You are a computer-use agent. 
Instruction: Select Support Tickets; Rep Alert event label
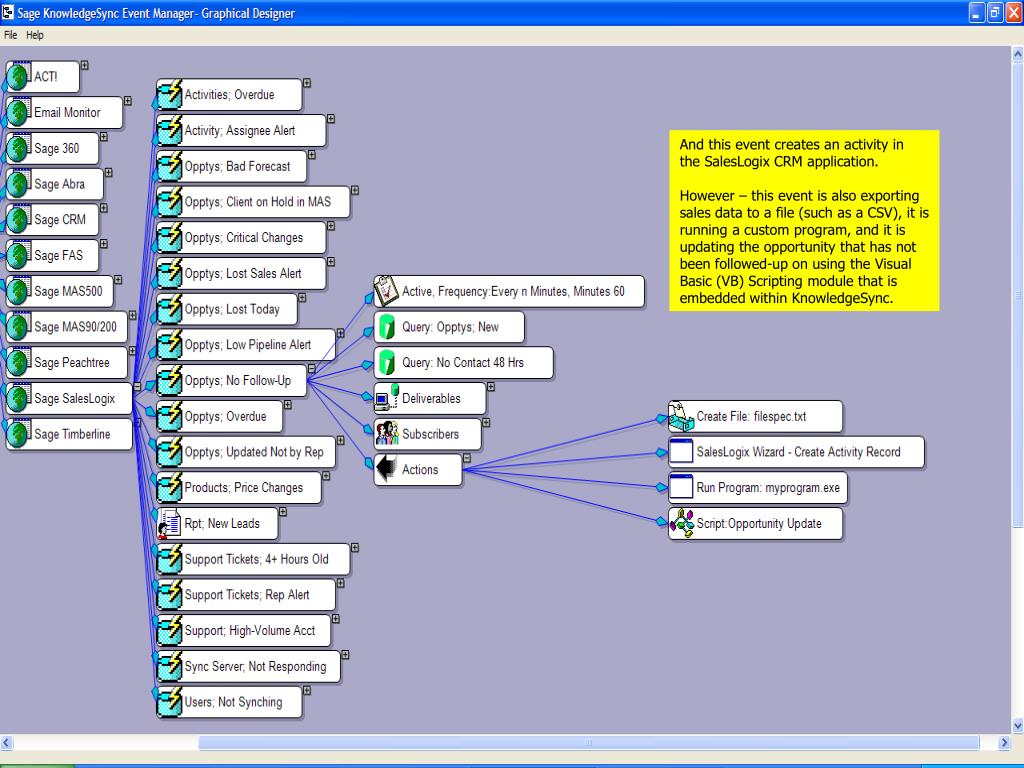(x=247, y=595)
